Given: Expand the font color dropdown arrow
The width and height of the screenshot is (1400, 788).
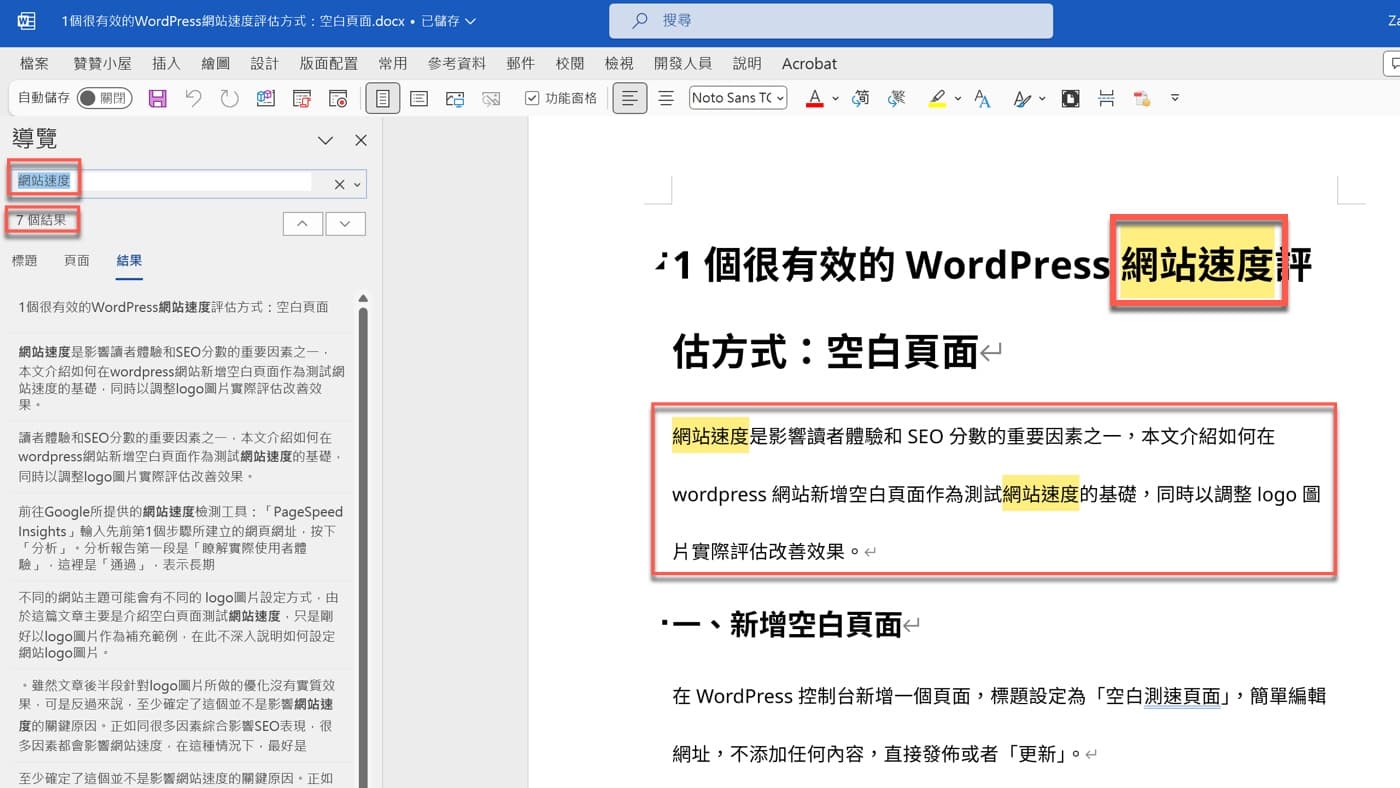Looking at the screenshot, I should coord(836,98).
